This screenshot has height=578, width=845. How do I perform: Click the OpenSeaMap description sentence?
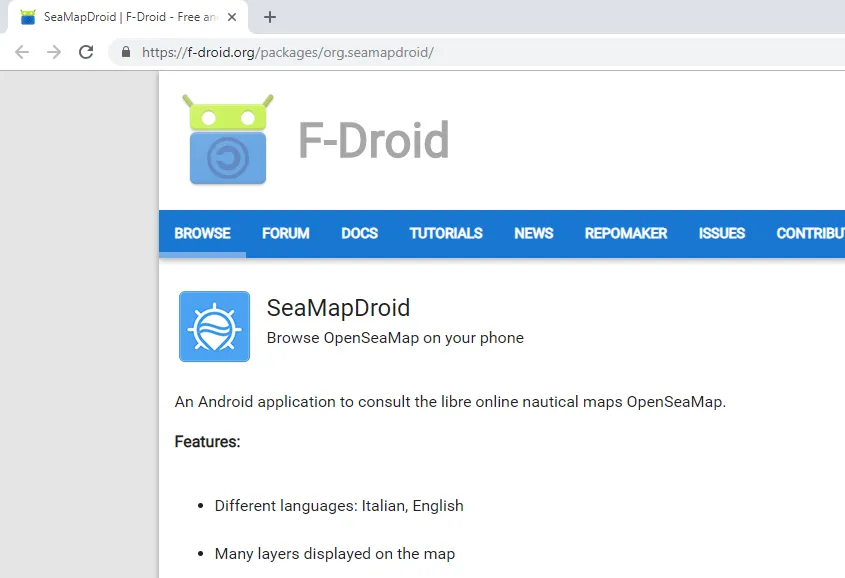click(x=450, y=402)
